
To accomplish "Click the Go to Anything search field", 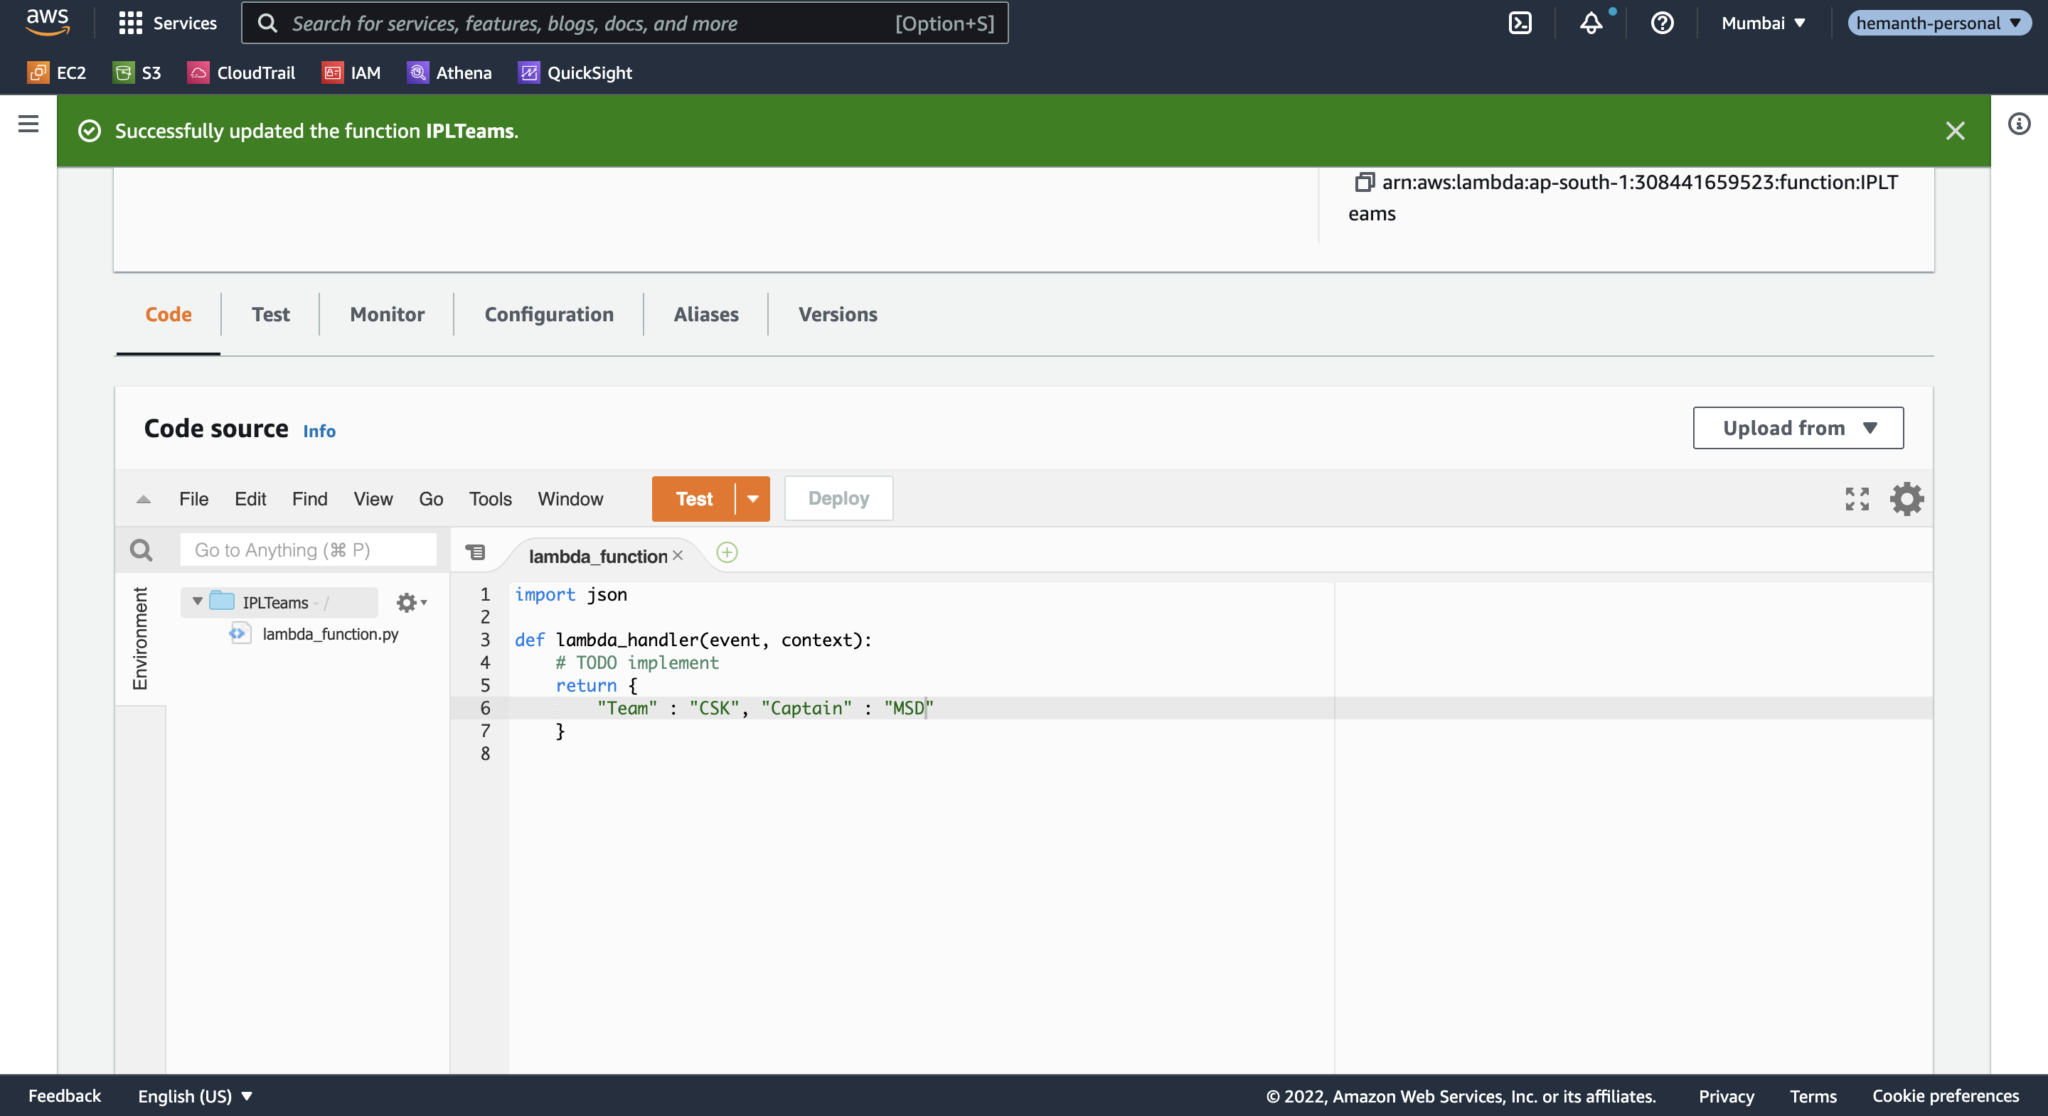I will (307, 549).
